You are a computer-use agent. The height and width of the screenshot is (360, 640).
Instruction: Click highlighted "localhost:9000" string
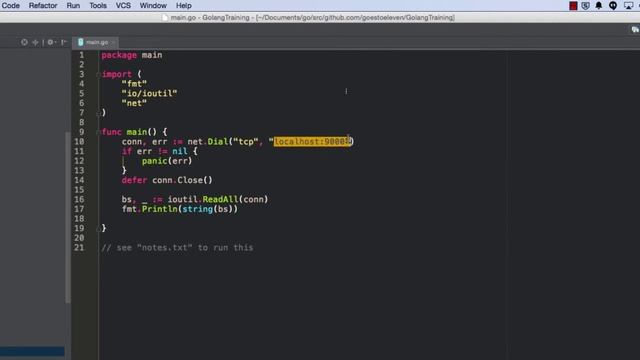(x=312, y=142)
